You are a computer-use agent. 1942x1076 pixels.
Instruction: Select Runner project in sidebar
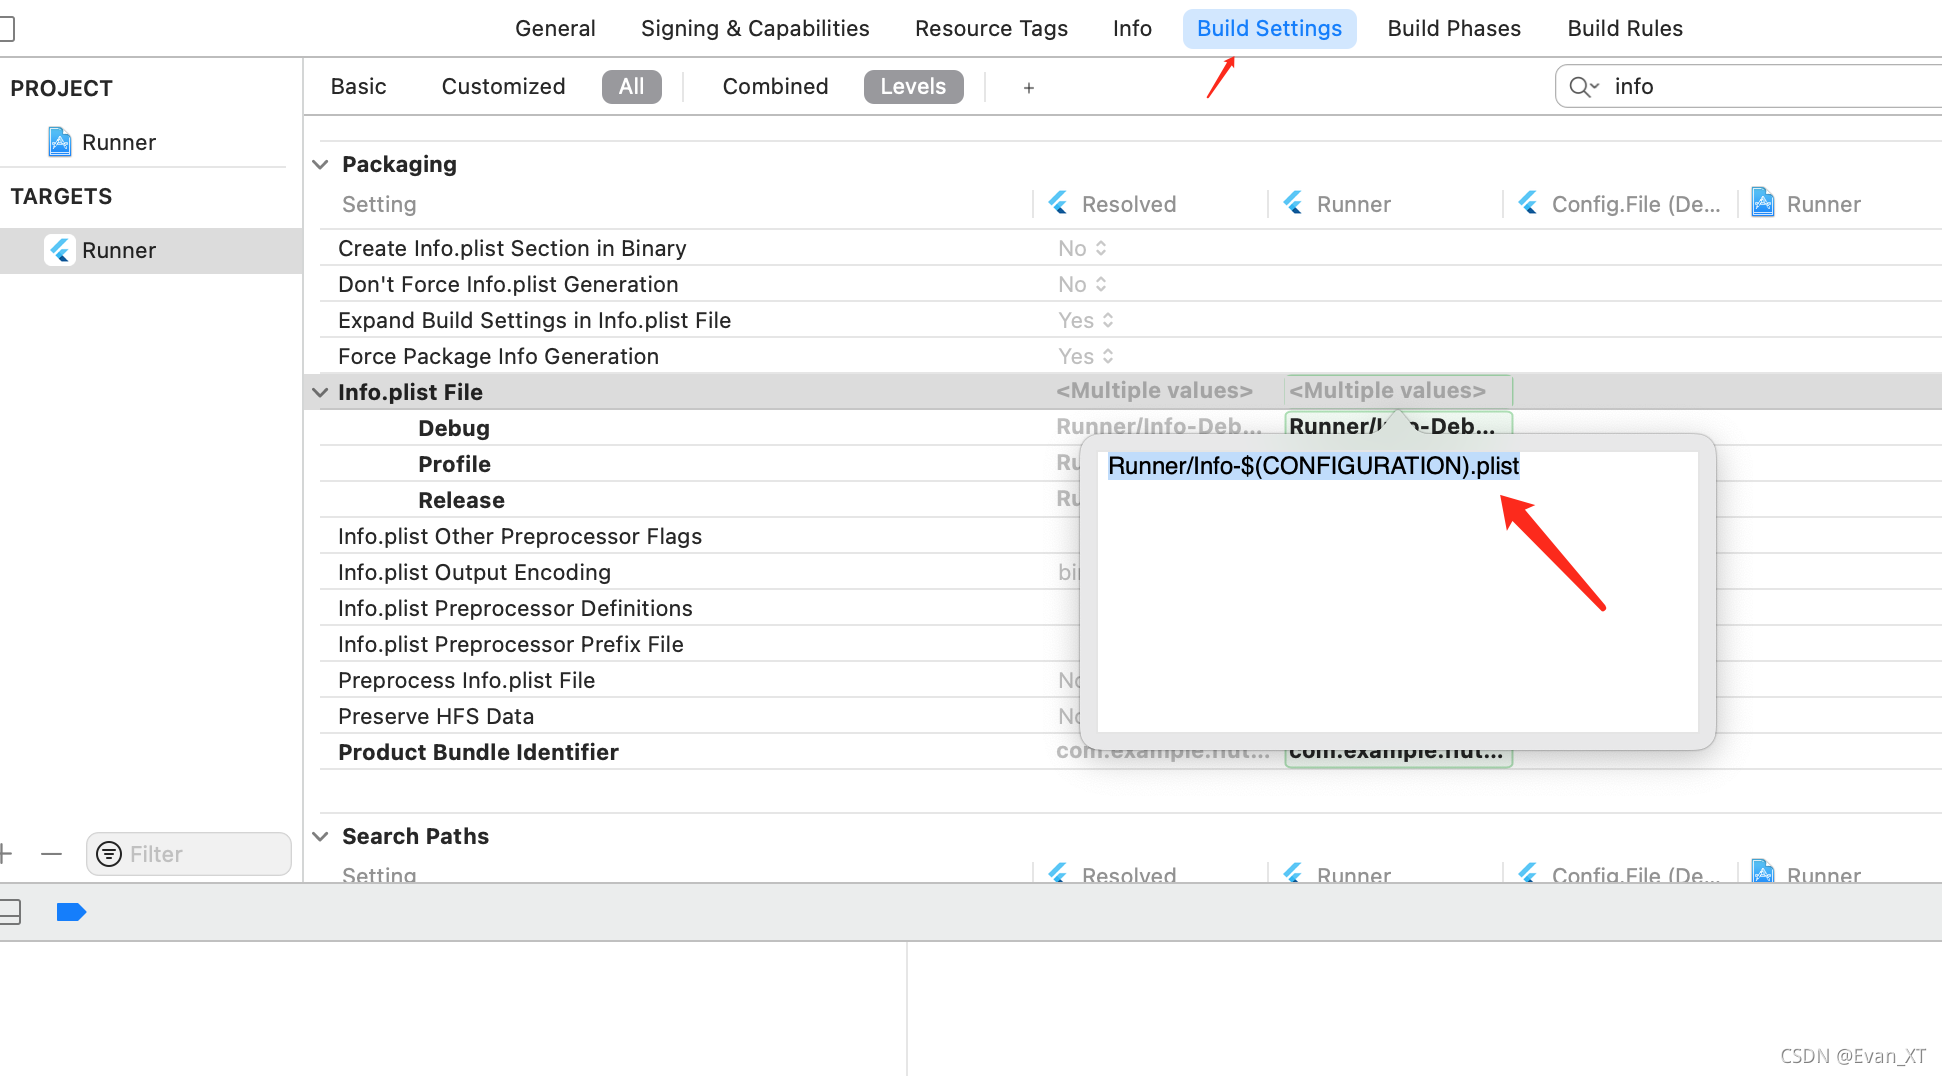(118, 142)
